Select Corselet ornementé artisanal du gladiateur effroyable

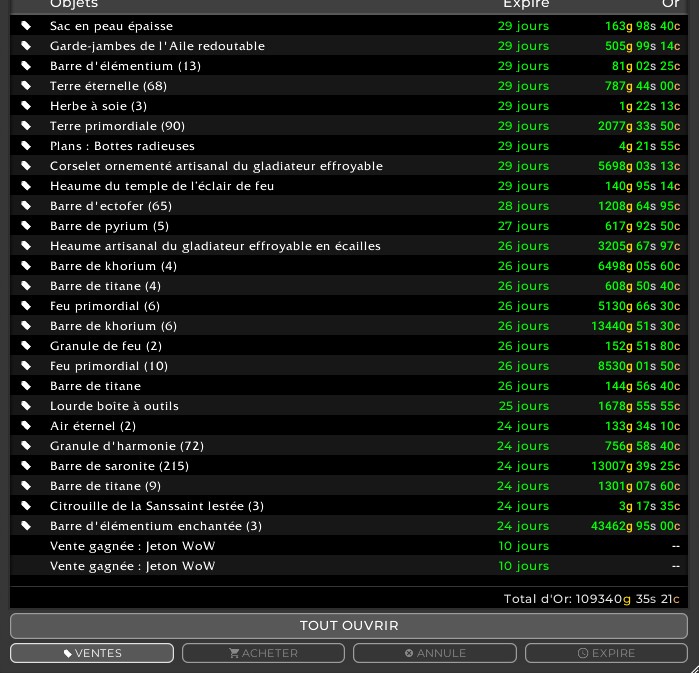pyautogui.click(x=349, y=166)
